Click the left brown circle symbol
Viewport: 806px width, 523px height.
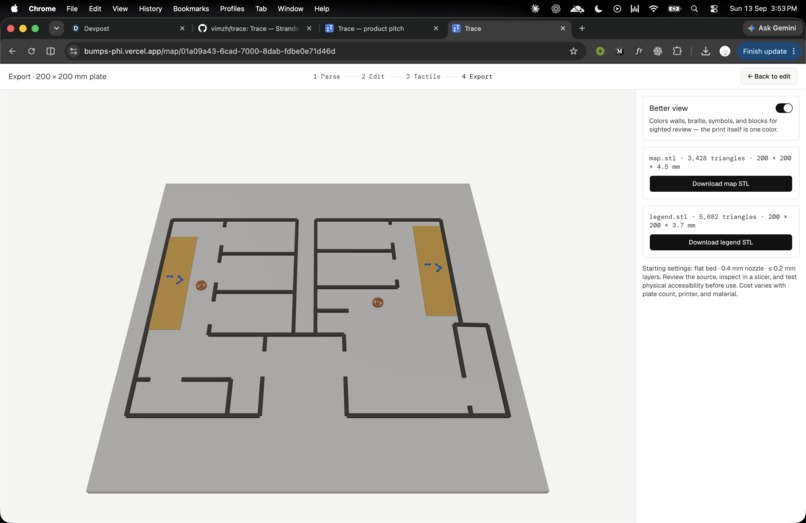201,285
